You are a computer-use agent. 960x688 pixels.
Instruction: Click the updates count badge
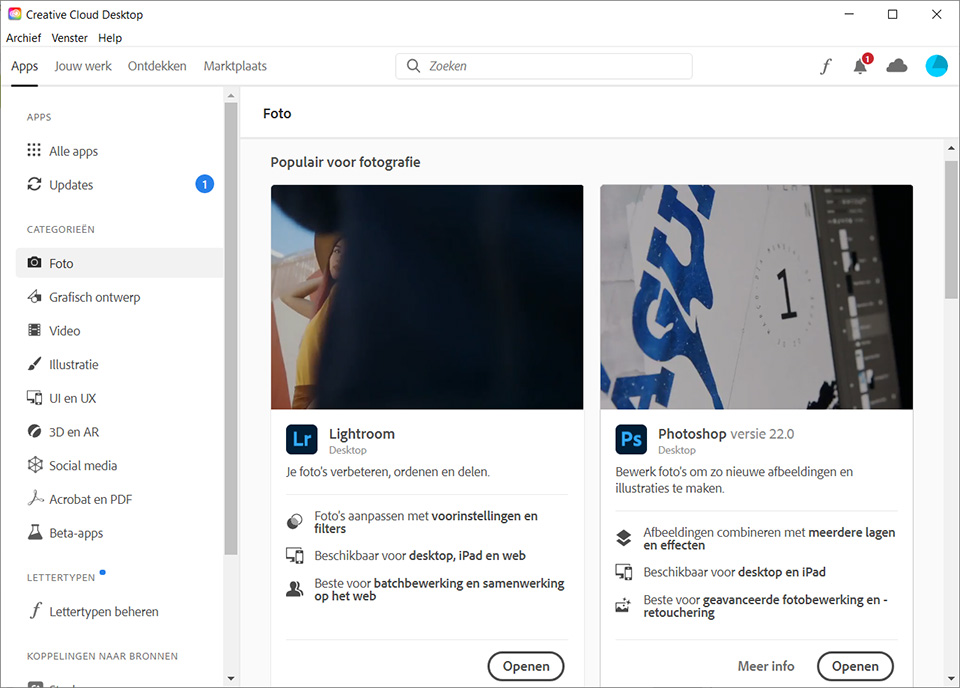click(x=204, y=184)
